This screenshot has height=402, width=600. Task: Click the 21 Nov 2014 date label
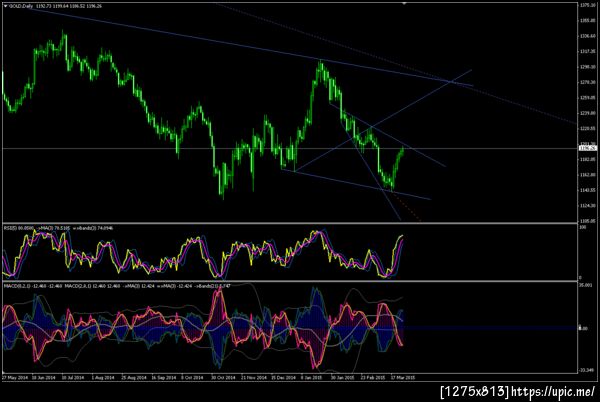pos(254,378)
